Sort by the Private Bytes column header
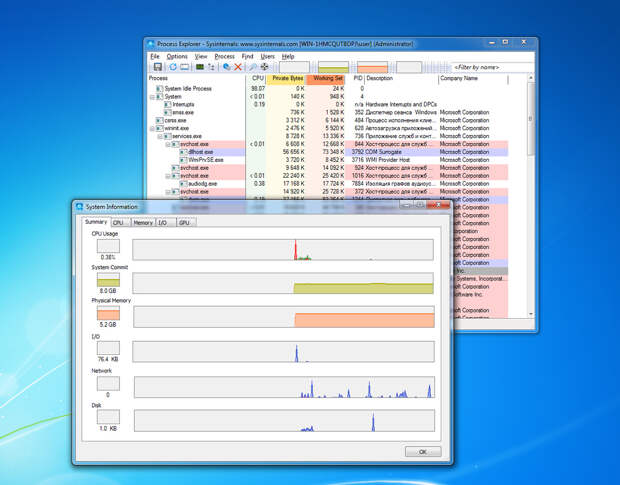 point(286,78)
